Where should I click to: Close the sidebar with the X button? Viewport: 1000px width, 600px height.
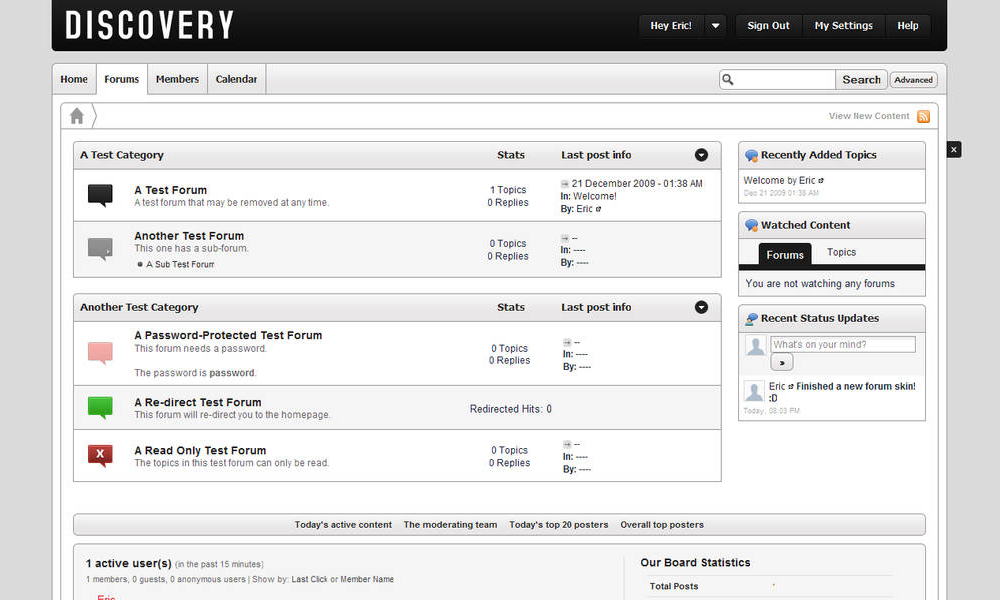tap(954, 149)
